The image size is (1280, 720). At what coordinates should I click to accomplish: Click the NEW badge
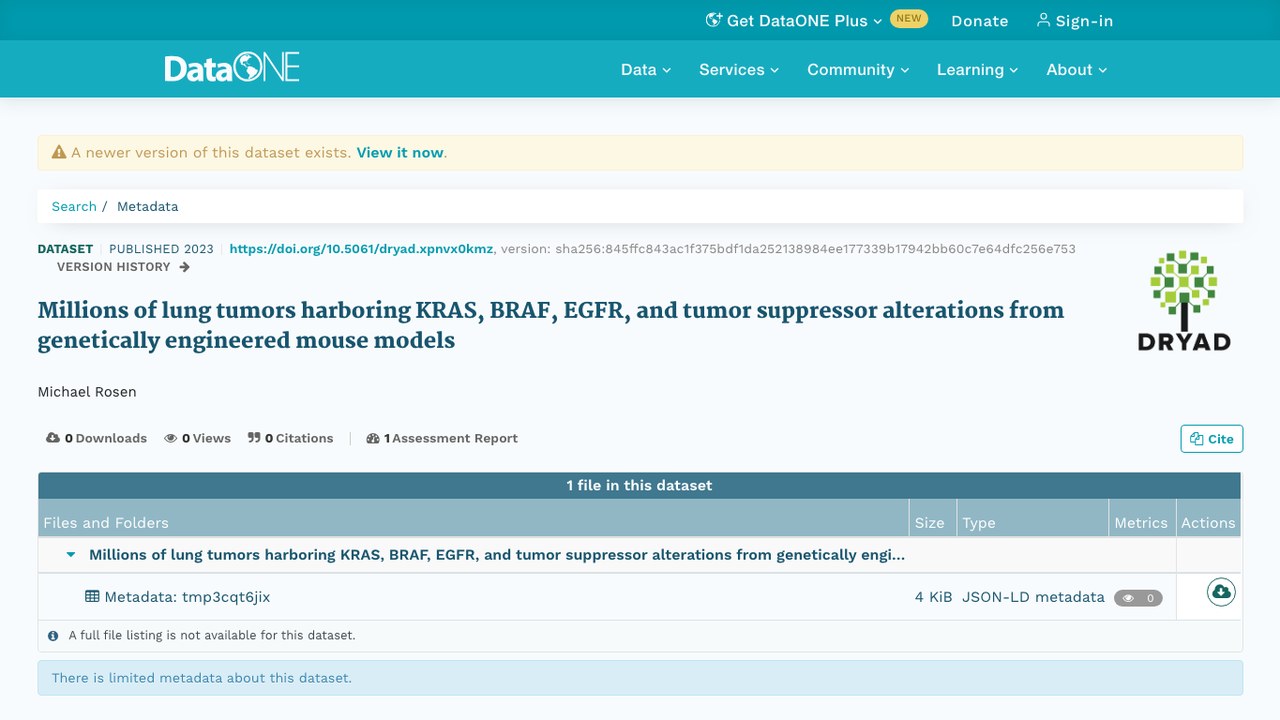[909, 19]
